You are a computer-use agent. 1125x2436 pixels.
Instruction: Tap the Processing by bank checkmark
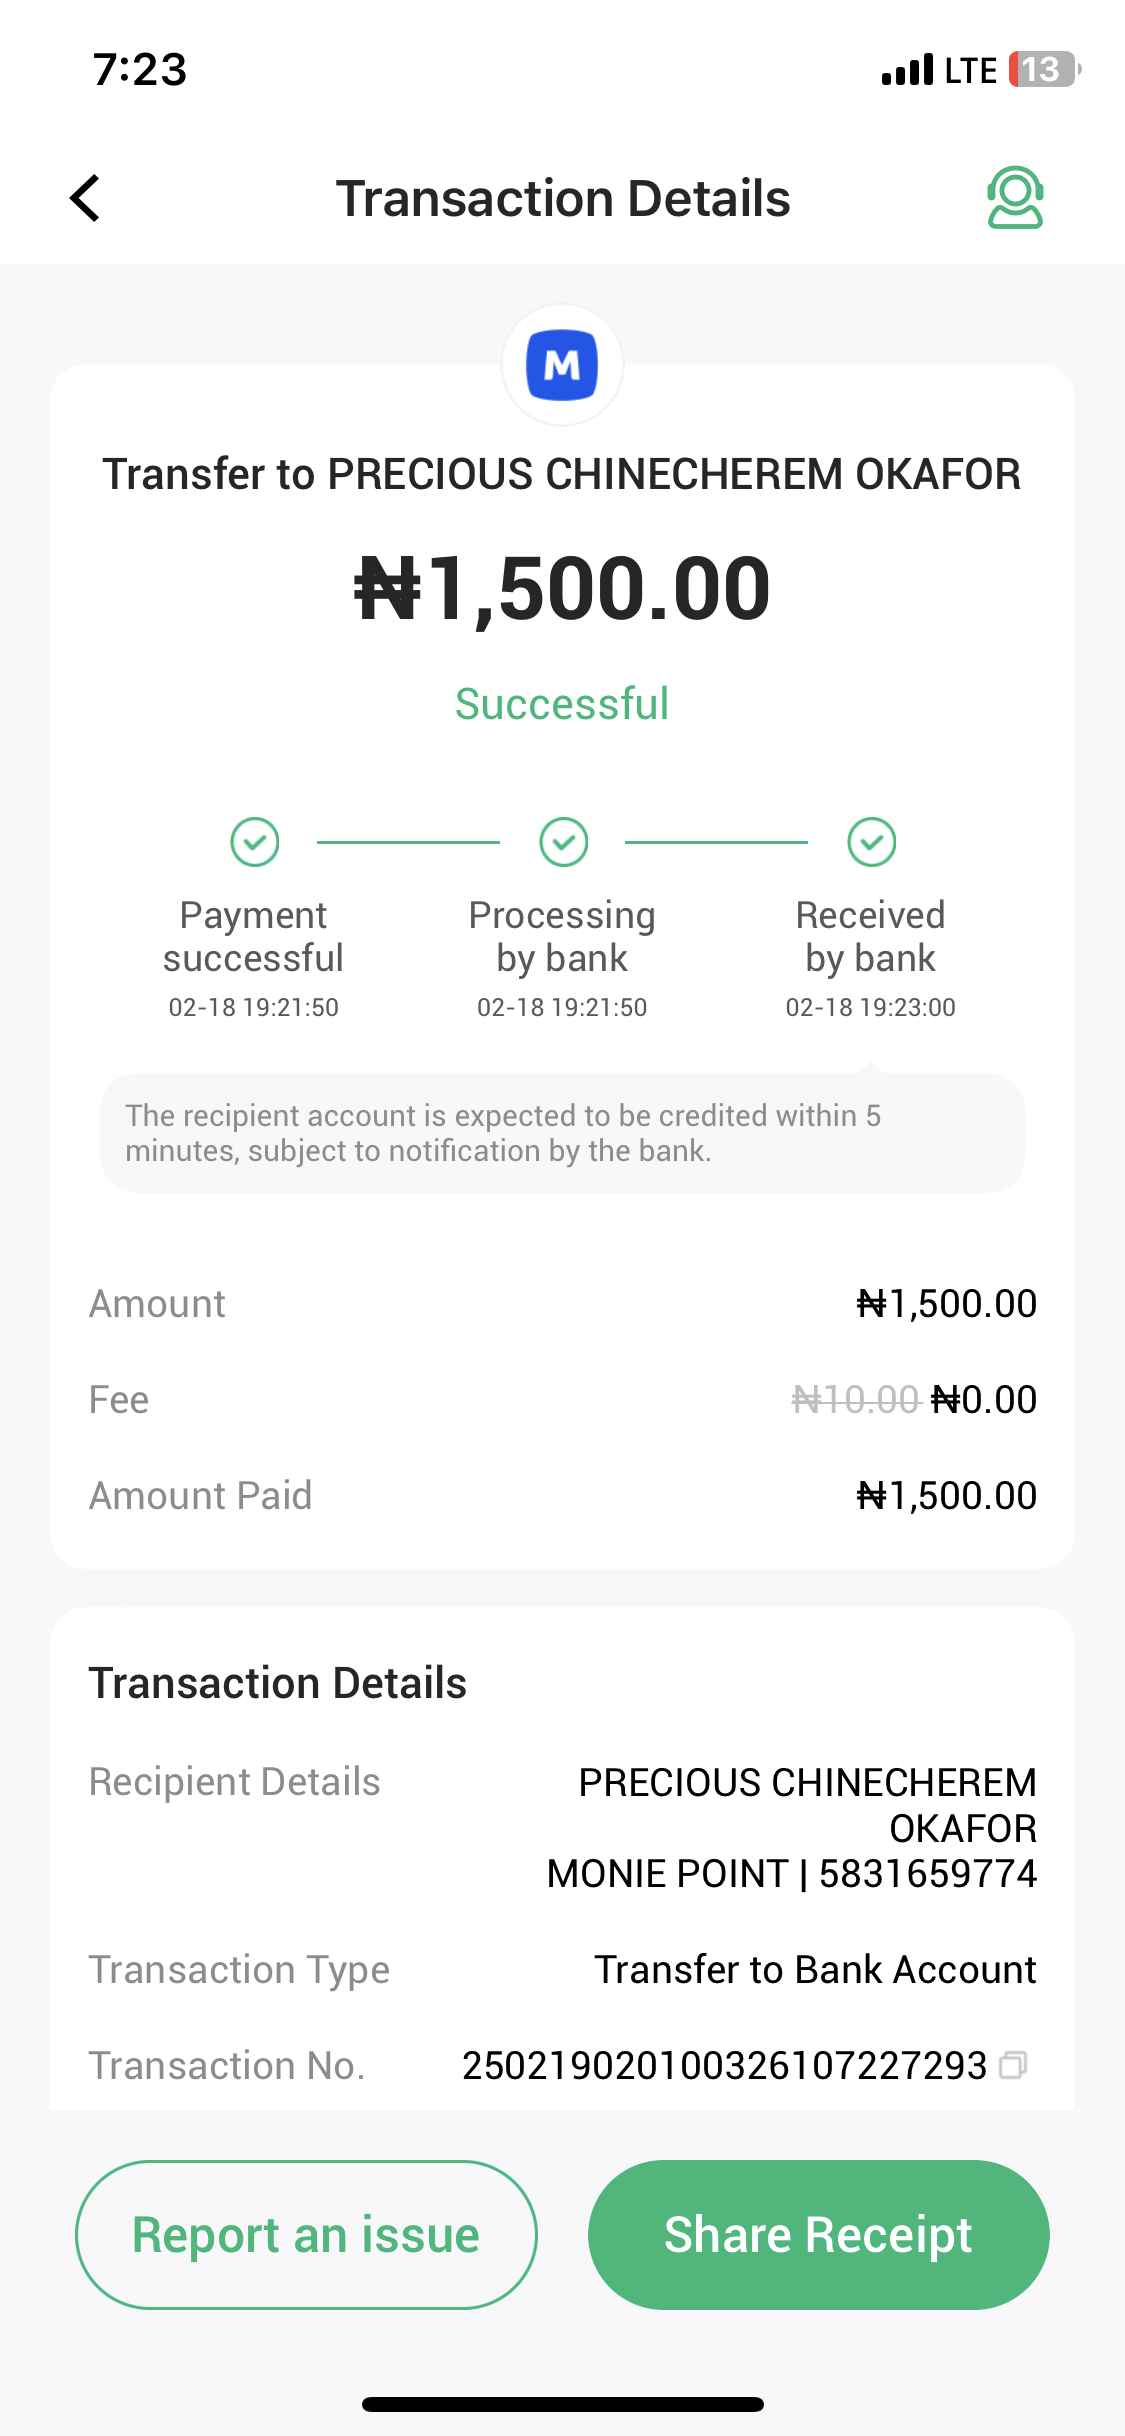click(x=563, y=842)
